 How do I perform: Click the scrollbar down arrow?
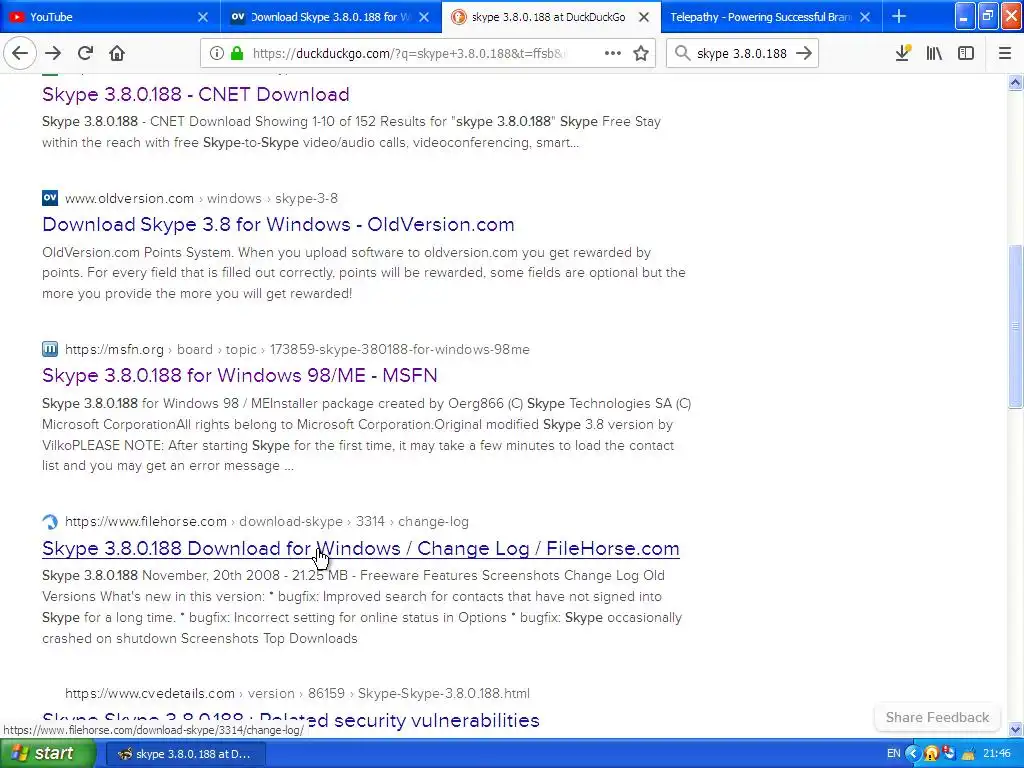pyautogui.click(x=1016, y=729)
